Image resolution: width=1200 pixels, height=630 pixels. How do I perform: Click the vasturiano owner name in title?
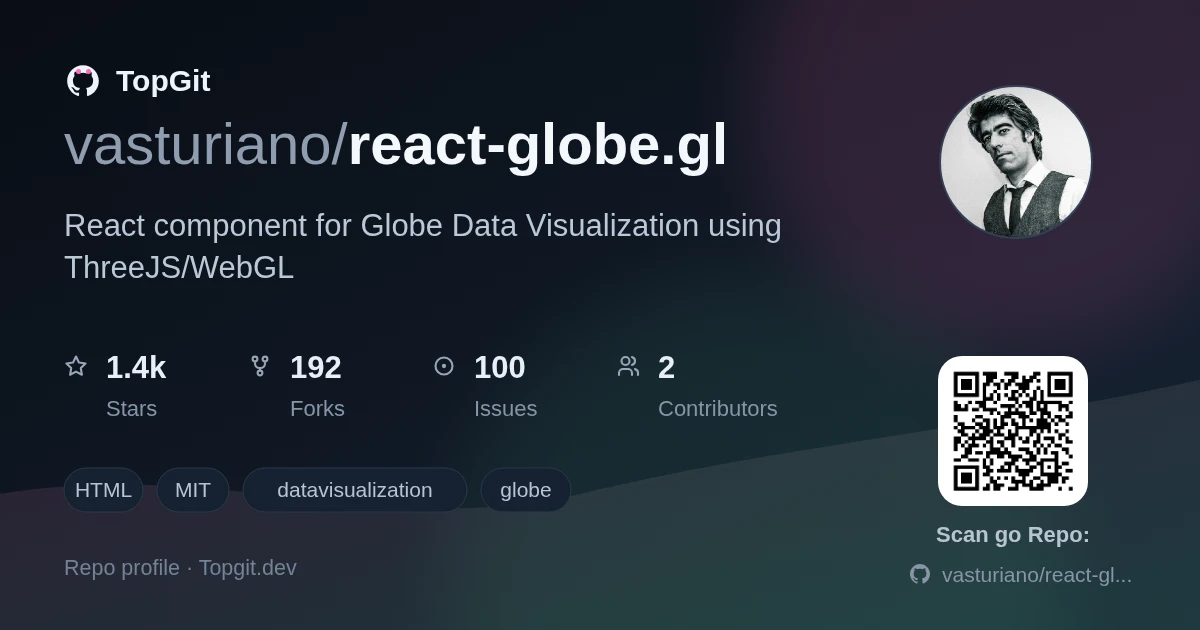pos(199,146)
